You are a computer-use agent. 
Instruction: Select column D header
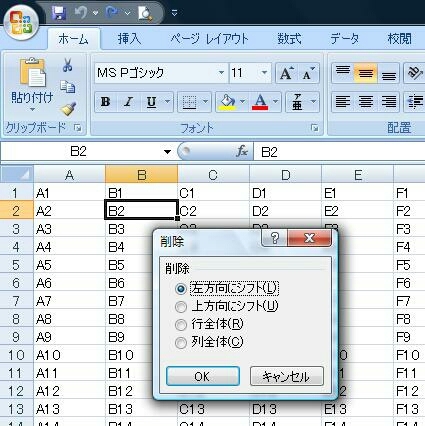(x=285, y=174)
